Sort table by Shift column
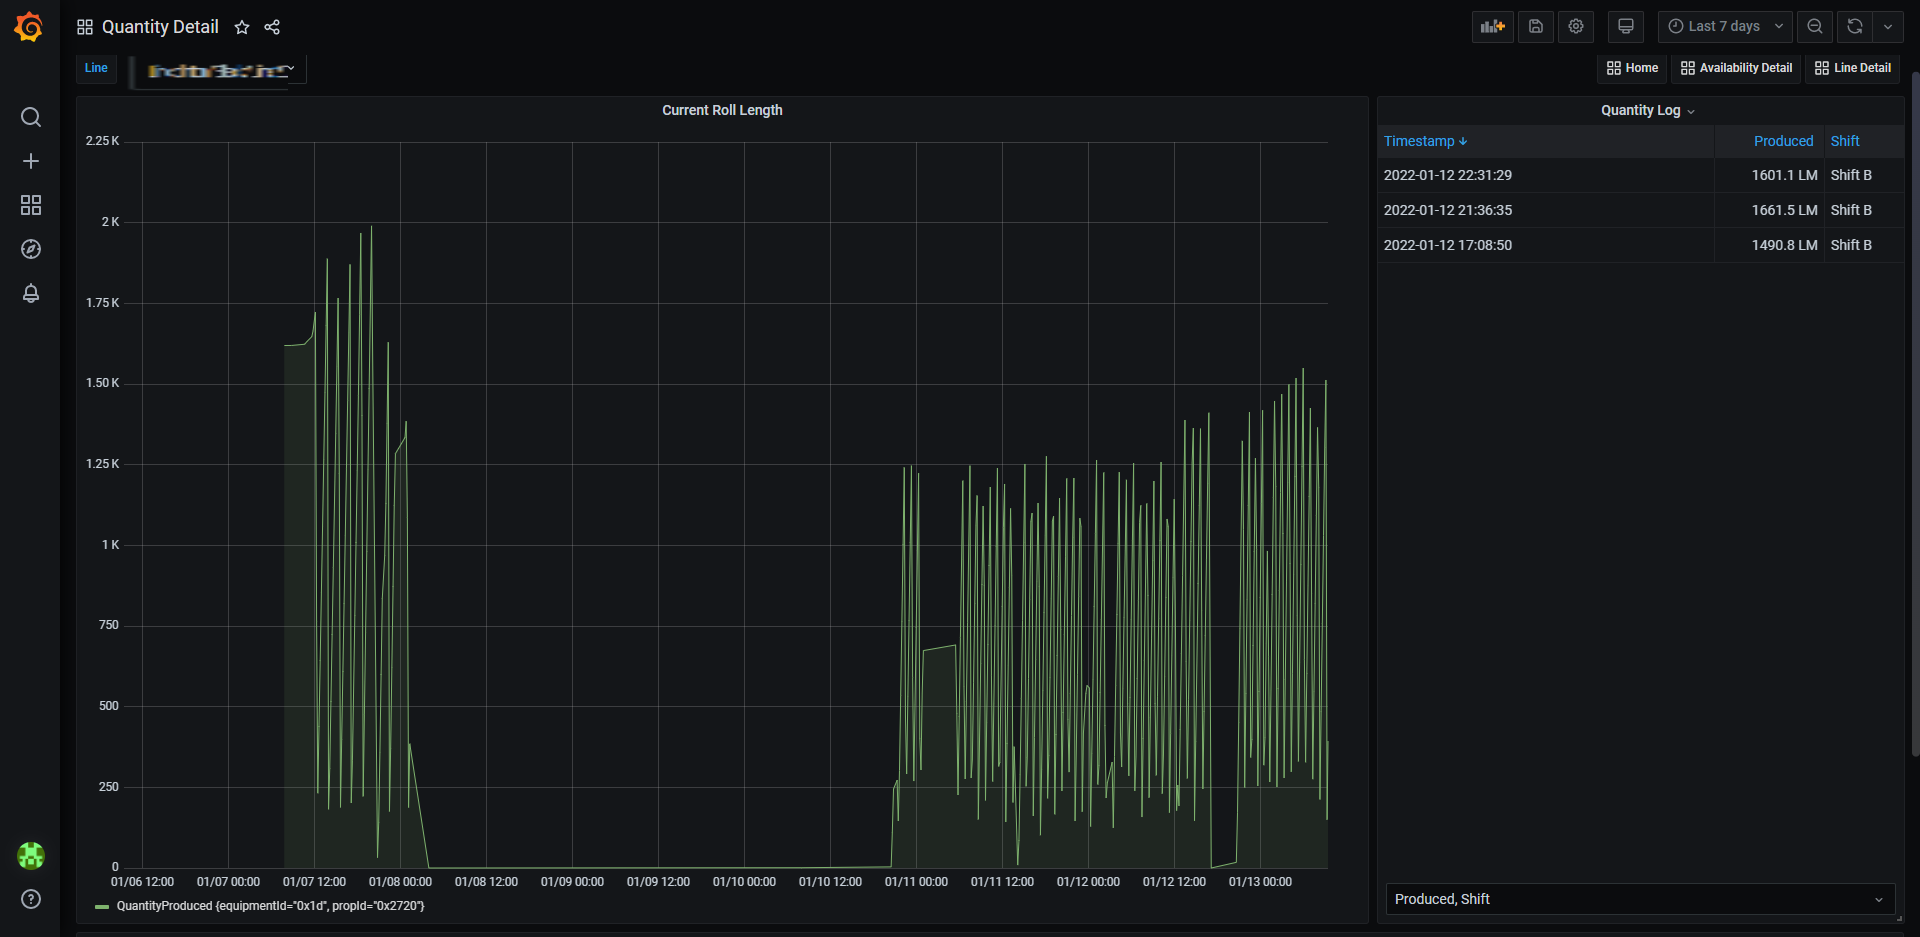Image resolution: width=1920 pixels, height=937 pixels. (x=1845, y=141)
